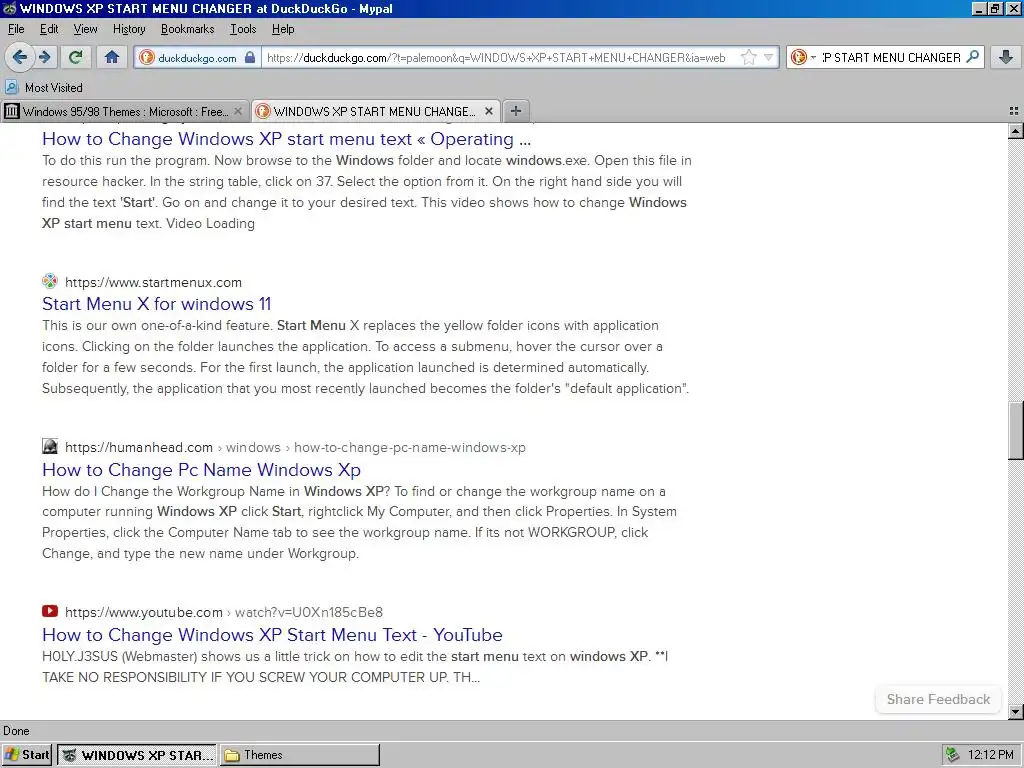This screenshot has height=768, width=1024.
Task: Click the vertical scrollbar thumb
Action: 1015,430
